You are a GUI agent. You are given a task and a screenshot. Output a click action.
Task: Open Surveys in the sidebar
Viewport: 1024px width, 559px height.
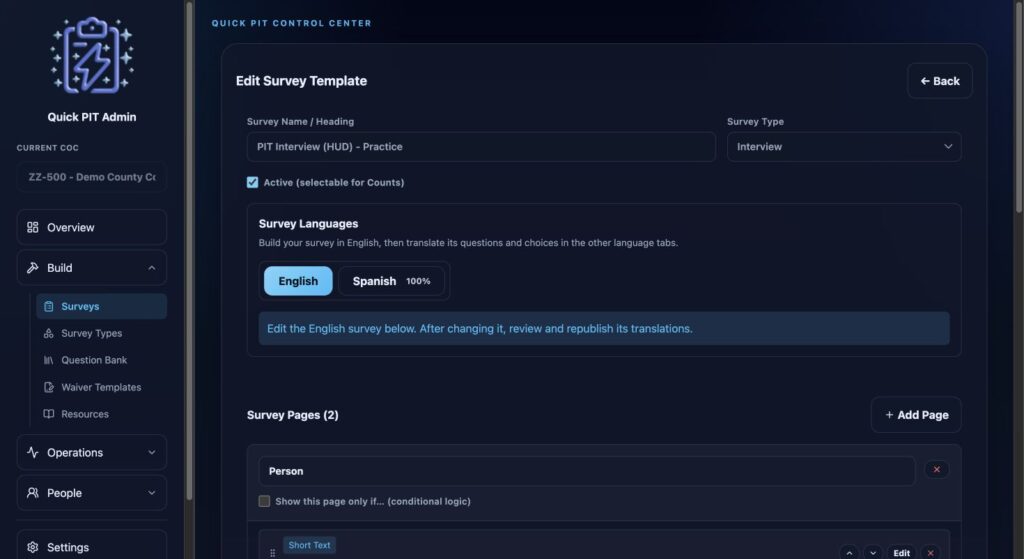coord(101,306)
